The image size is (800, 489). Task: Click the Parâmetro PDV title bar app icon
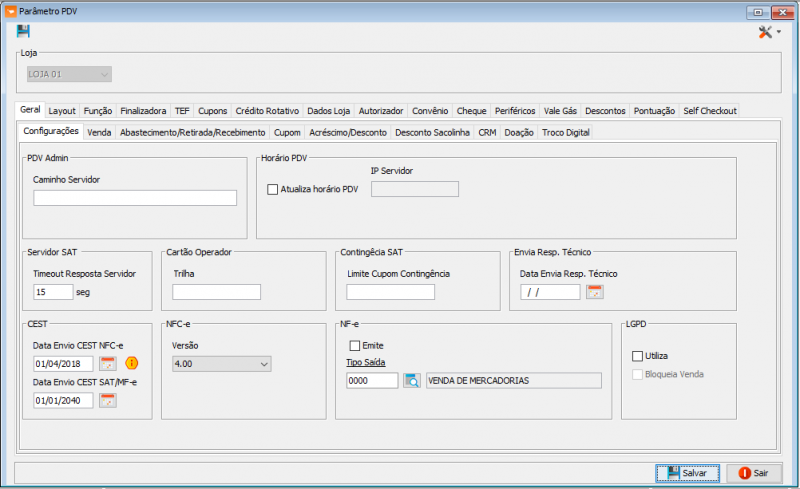point(10,11)
